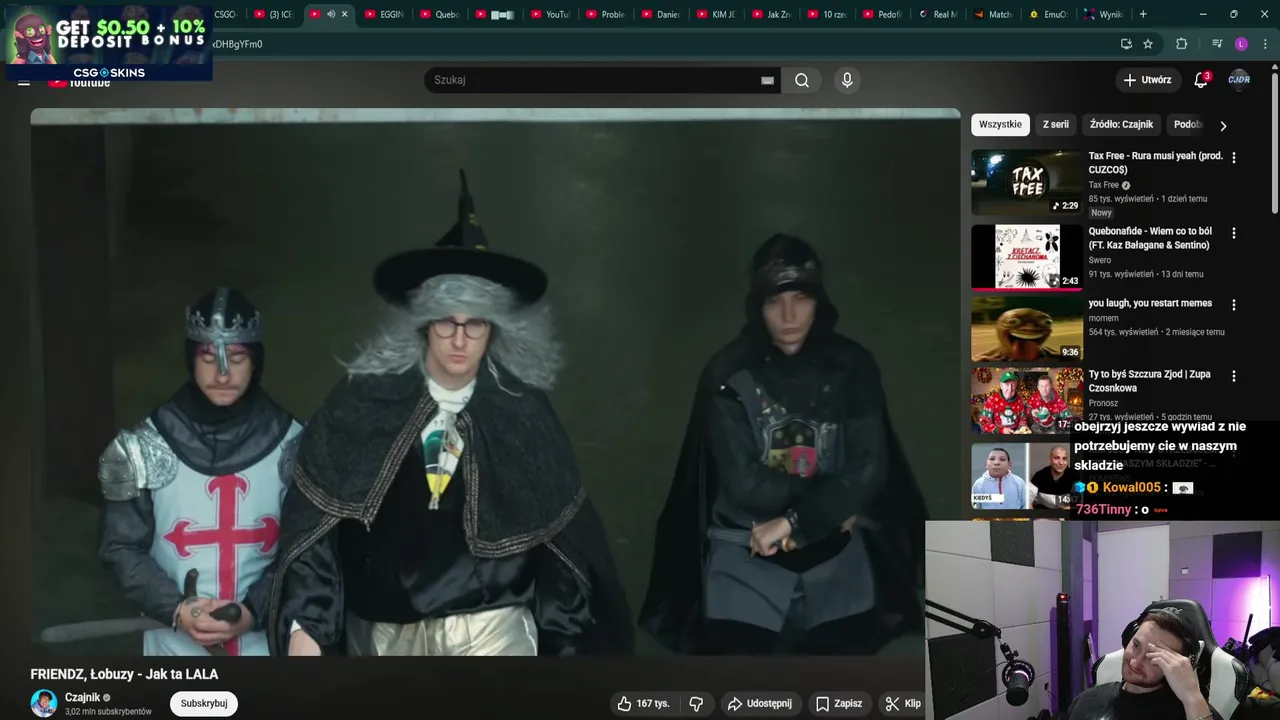
Task: Click the Zupa Czosnkowa video thumbnail
Action: point(1027,400)
